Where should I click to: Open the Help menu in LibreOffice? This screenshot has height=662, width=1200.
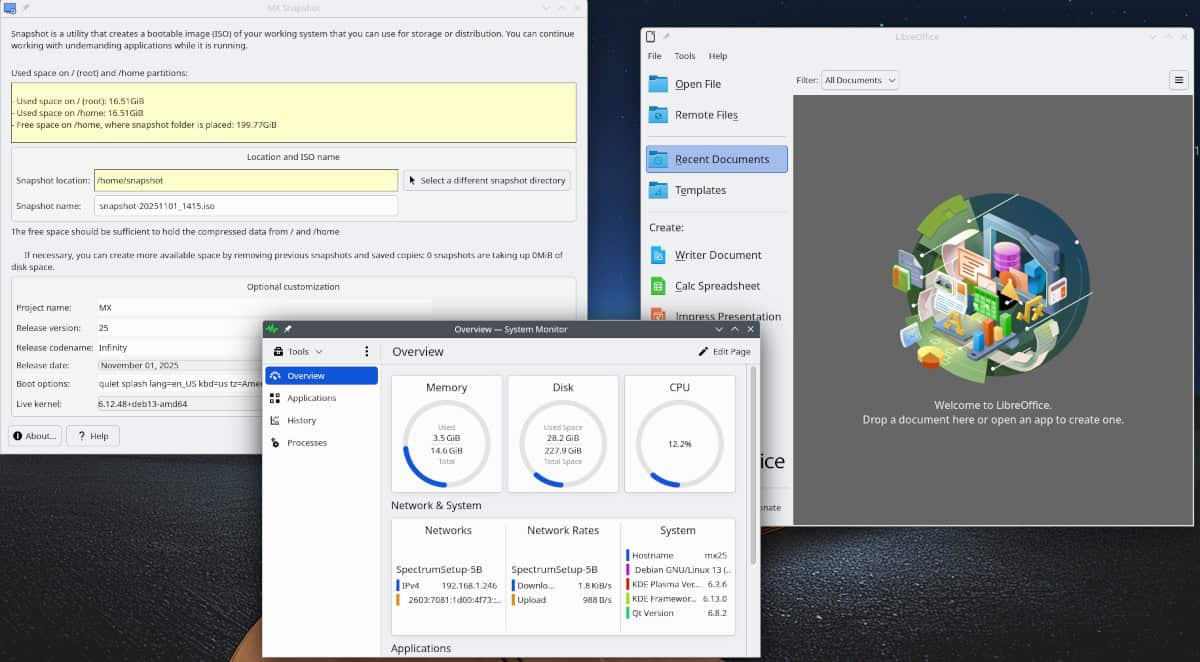(x=718, y=56)
